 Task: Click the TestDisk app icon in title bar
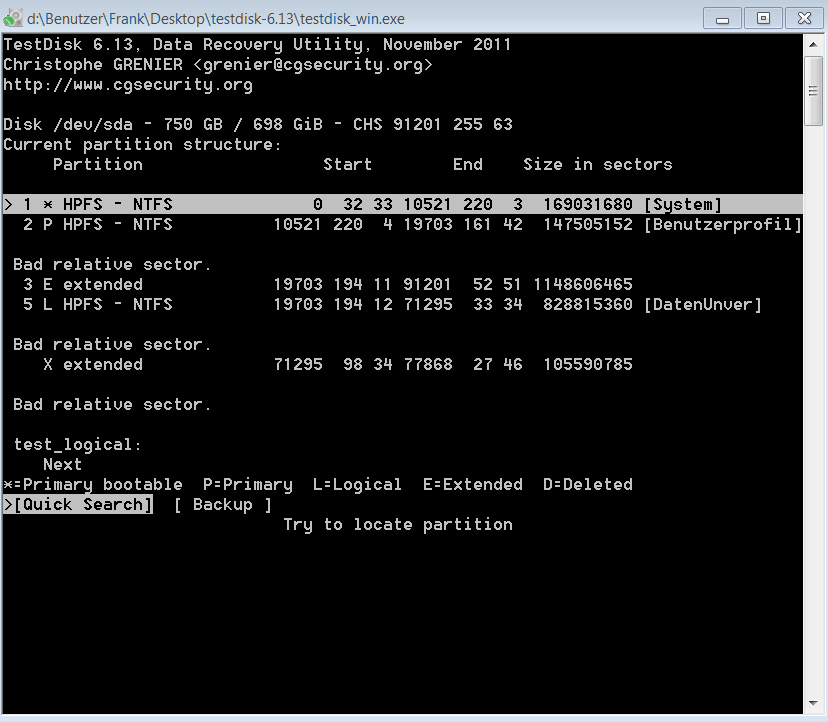tap(13, 18)
